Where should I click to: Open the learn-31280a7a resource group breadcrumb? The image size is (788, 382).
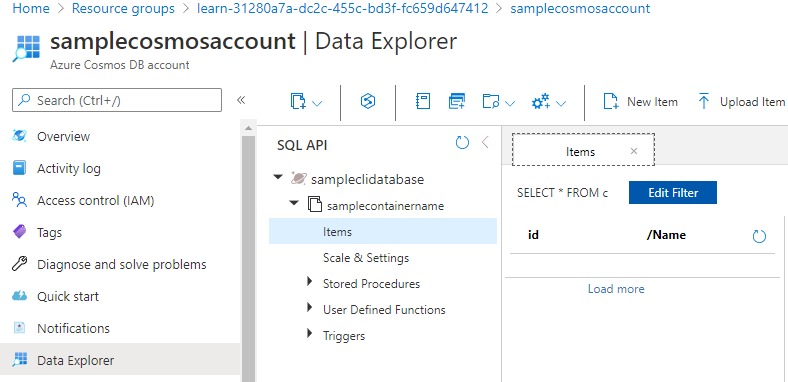point(342,9)
